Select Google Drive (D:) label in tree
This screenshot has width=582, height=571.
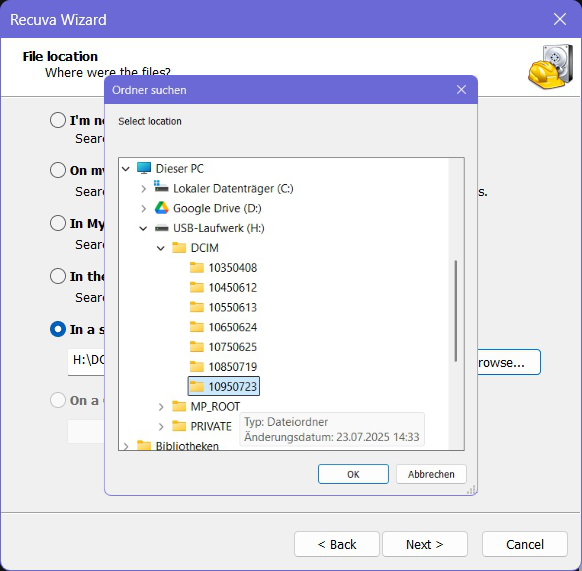click(x=217, y=208)
